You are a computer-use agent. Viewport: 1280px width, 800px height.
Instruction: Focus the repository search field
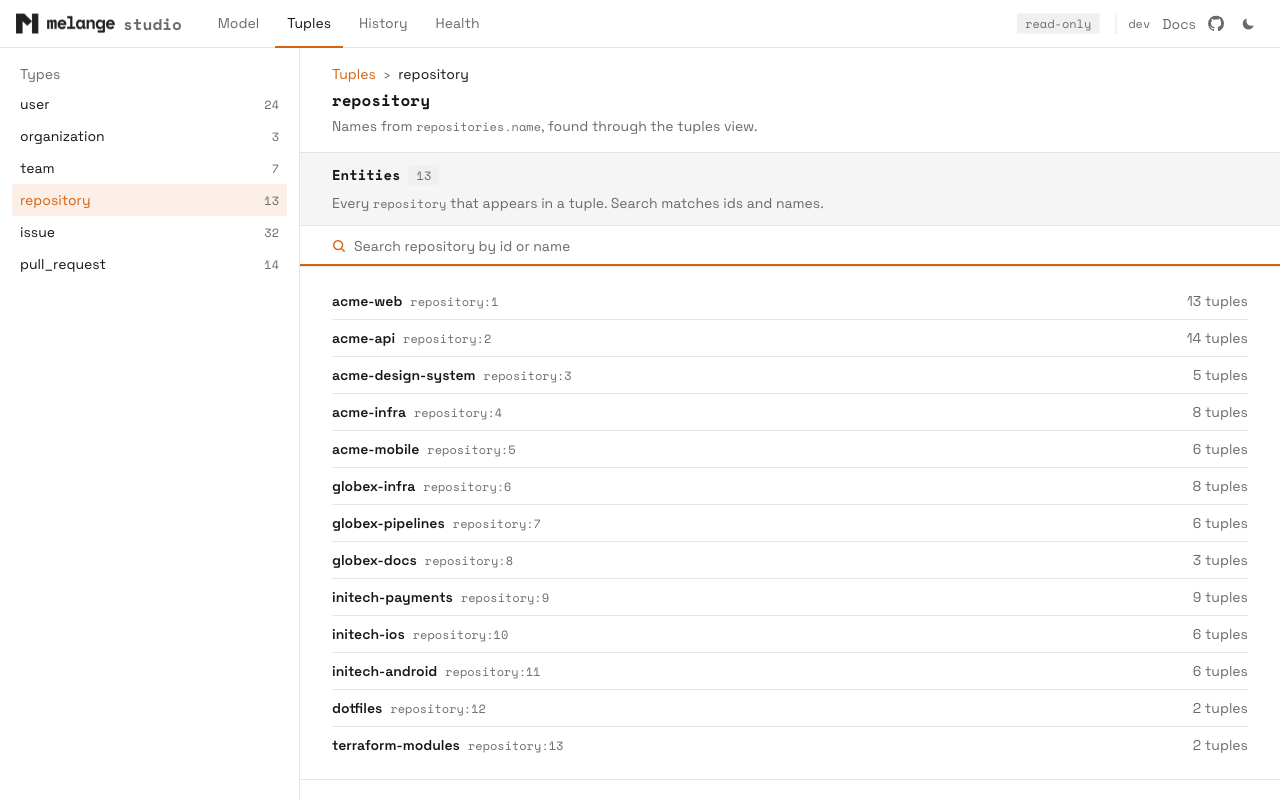(790, 246)
